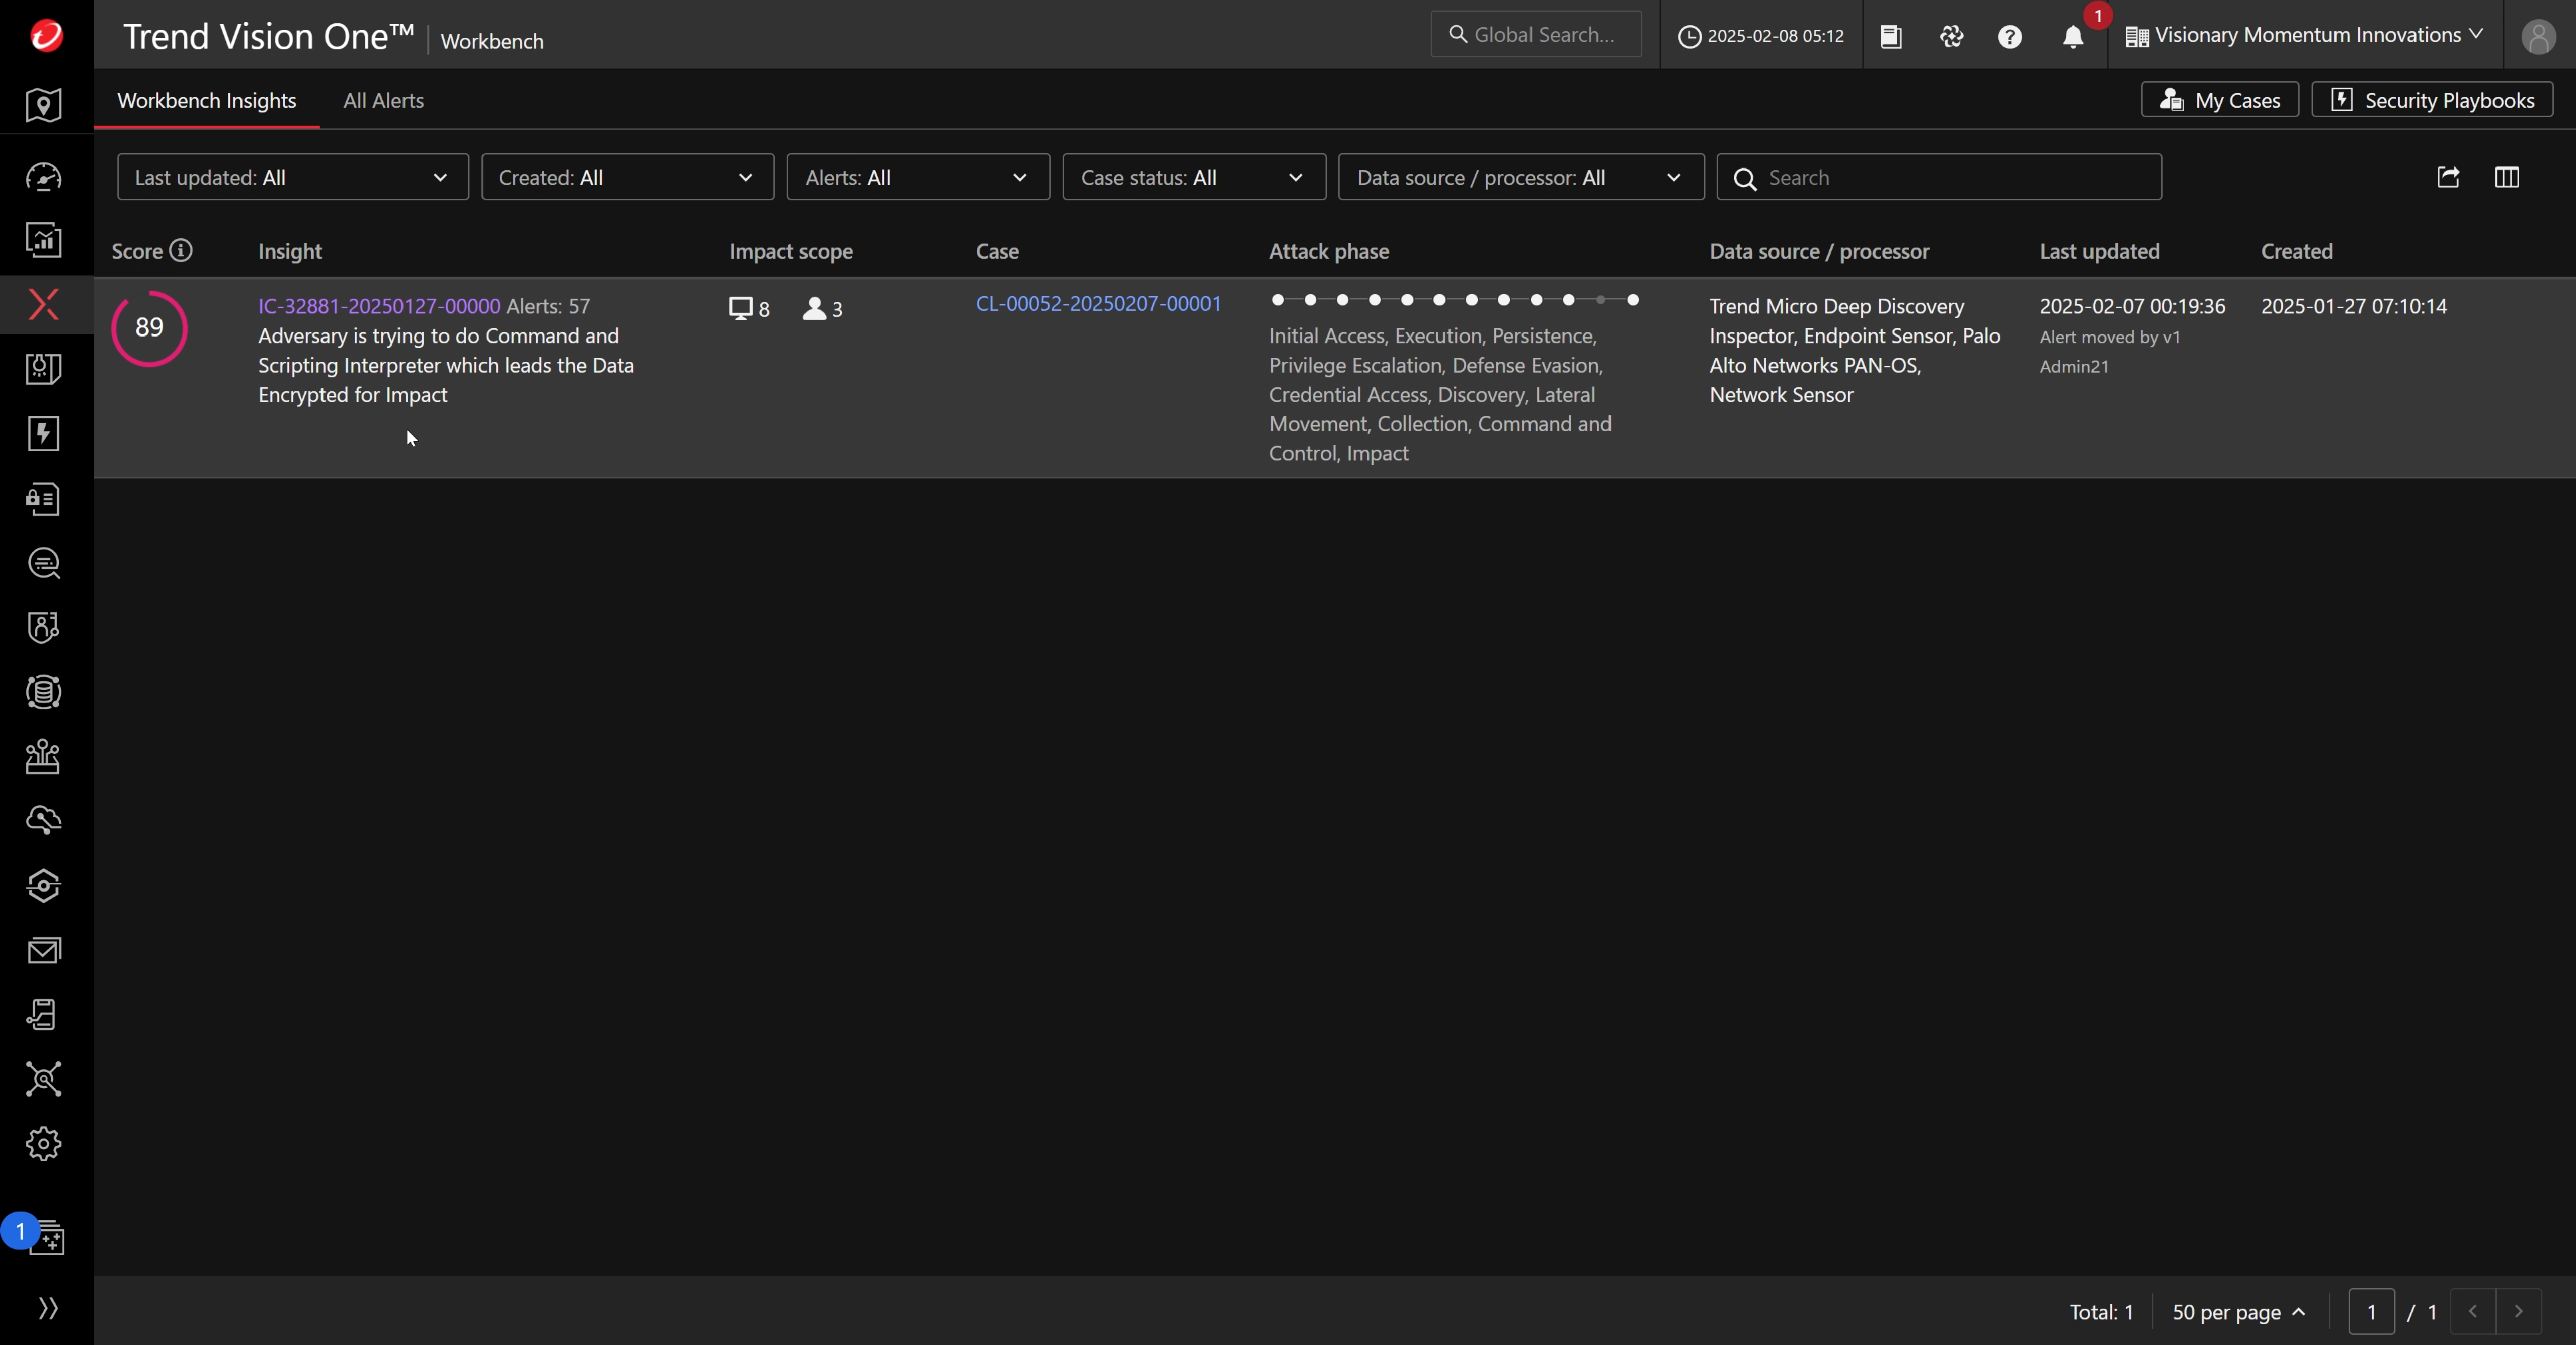Open the envelope email security sidebar icon
The height and width of the screenshot is (1345, 2576).
pos(44,950)
